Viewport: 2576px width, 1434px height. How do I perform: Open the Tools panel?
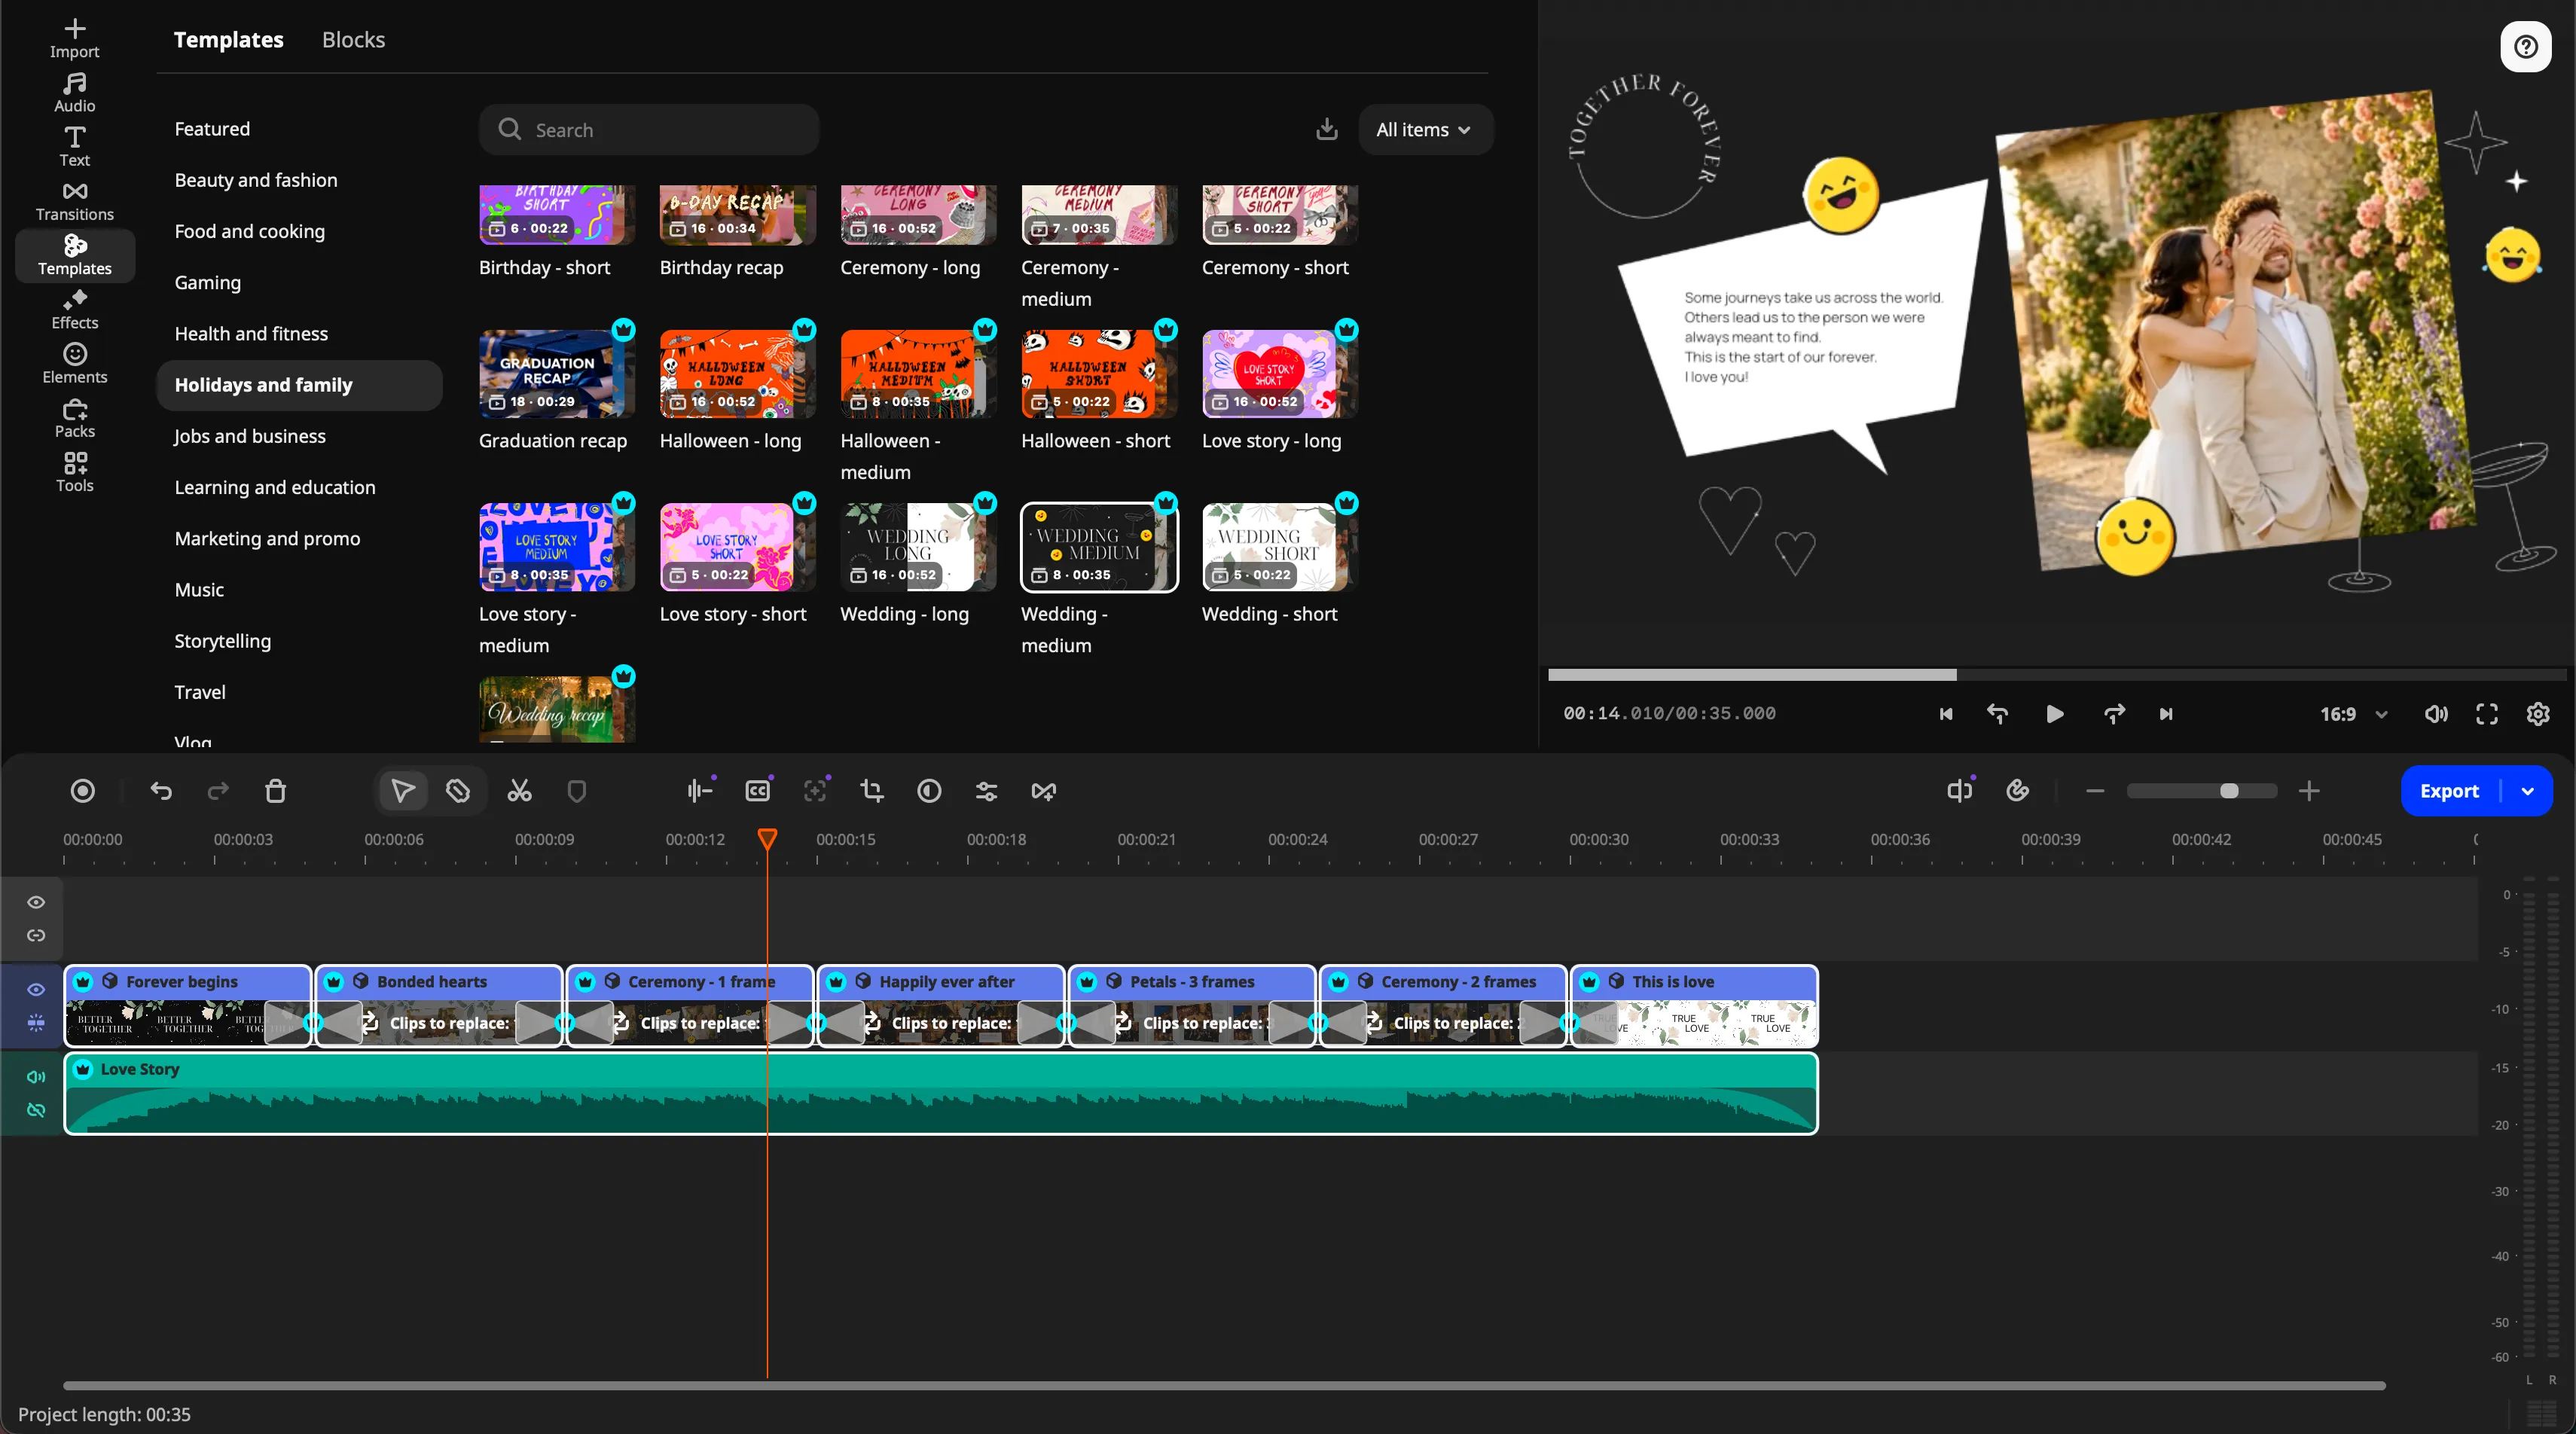click(x=74, y=472)
